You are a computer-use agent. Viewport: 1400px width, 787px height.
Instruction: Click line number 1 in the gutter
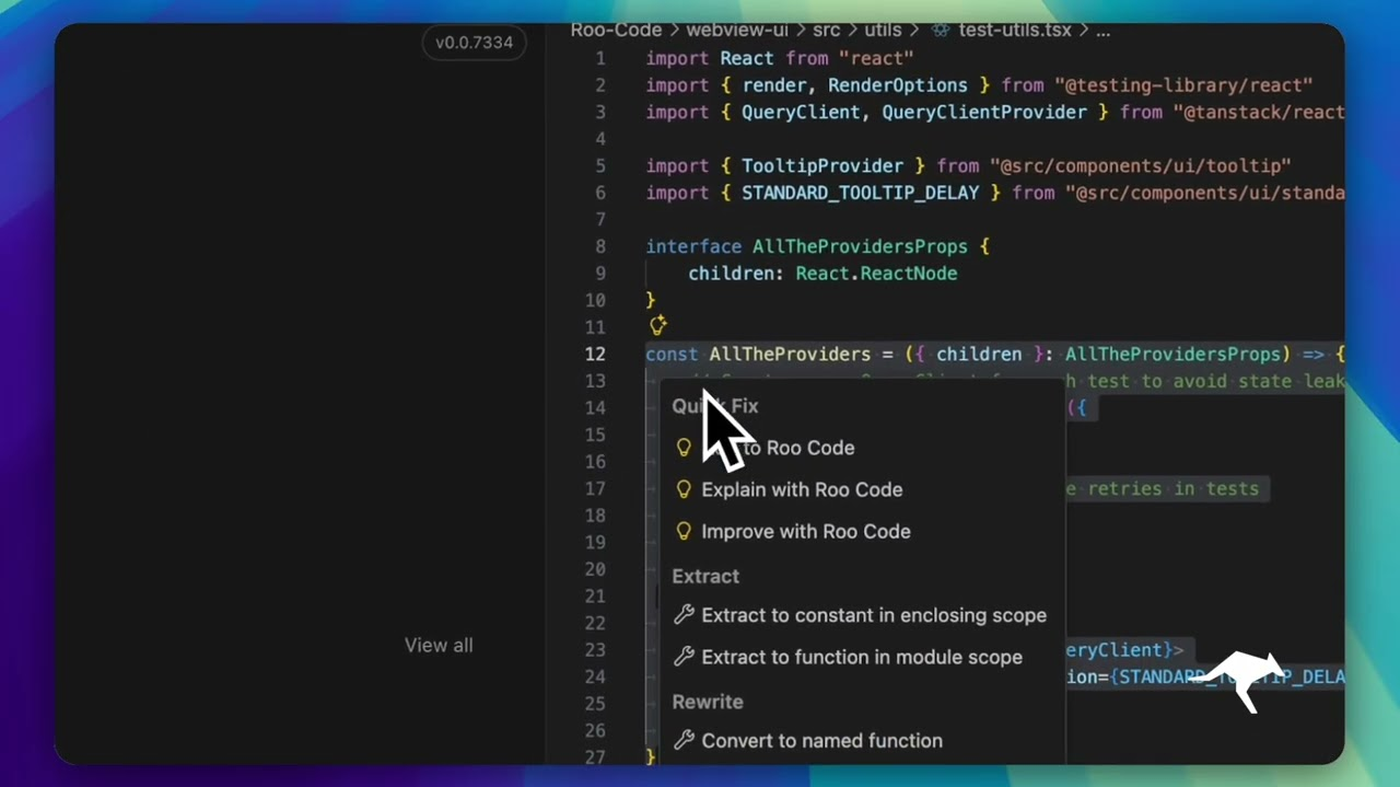pyautogui.click(x=600, y=58)
